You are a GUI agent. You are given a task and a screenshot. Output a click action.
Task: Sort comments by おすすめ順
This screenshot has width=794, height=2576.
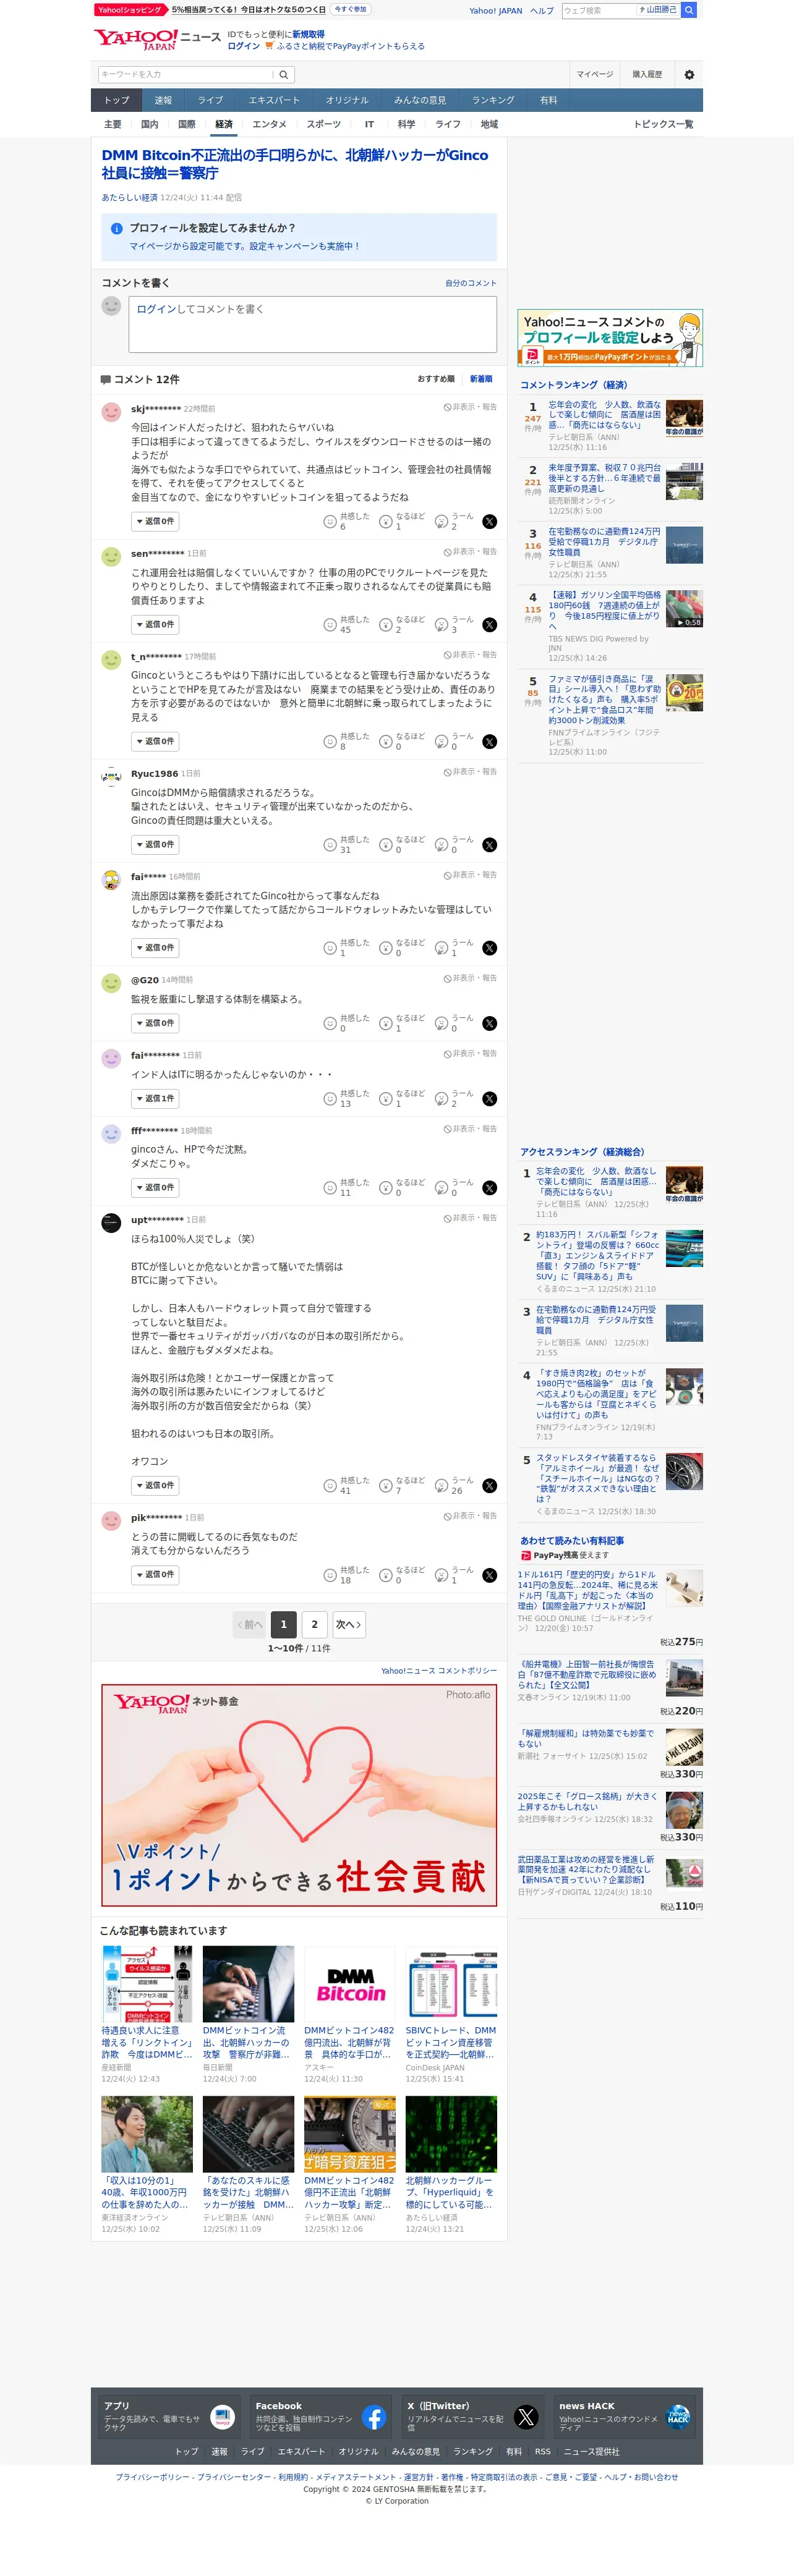pos(436,379)
